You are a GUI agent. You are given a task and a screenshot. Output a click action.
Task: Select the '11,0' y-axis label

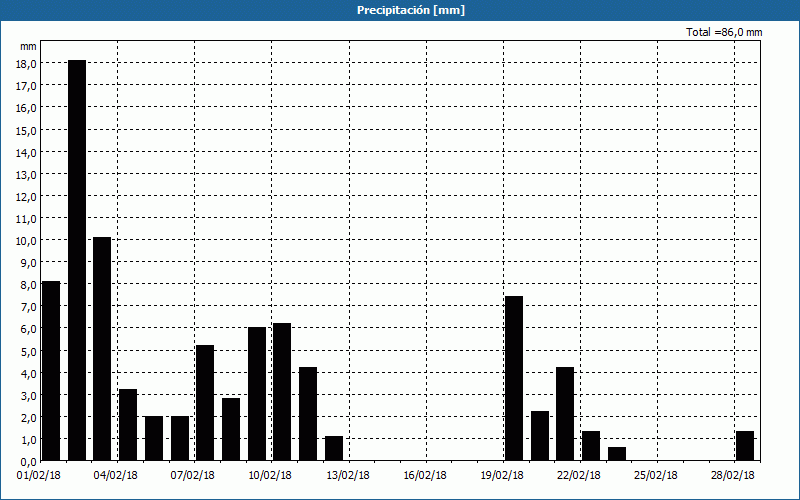26,219
